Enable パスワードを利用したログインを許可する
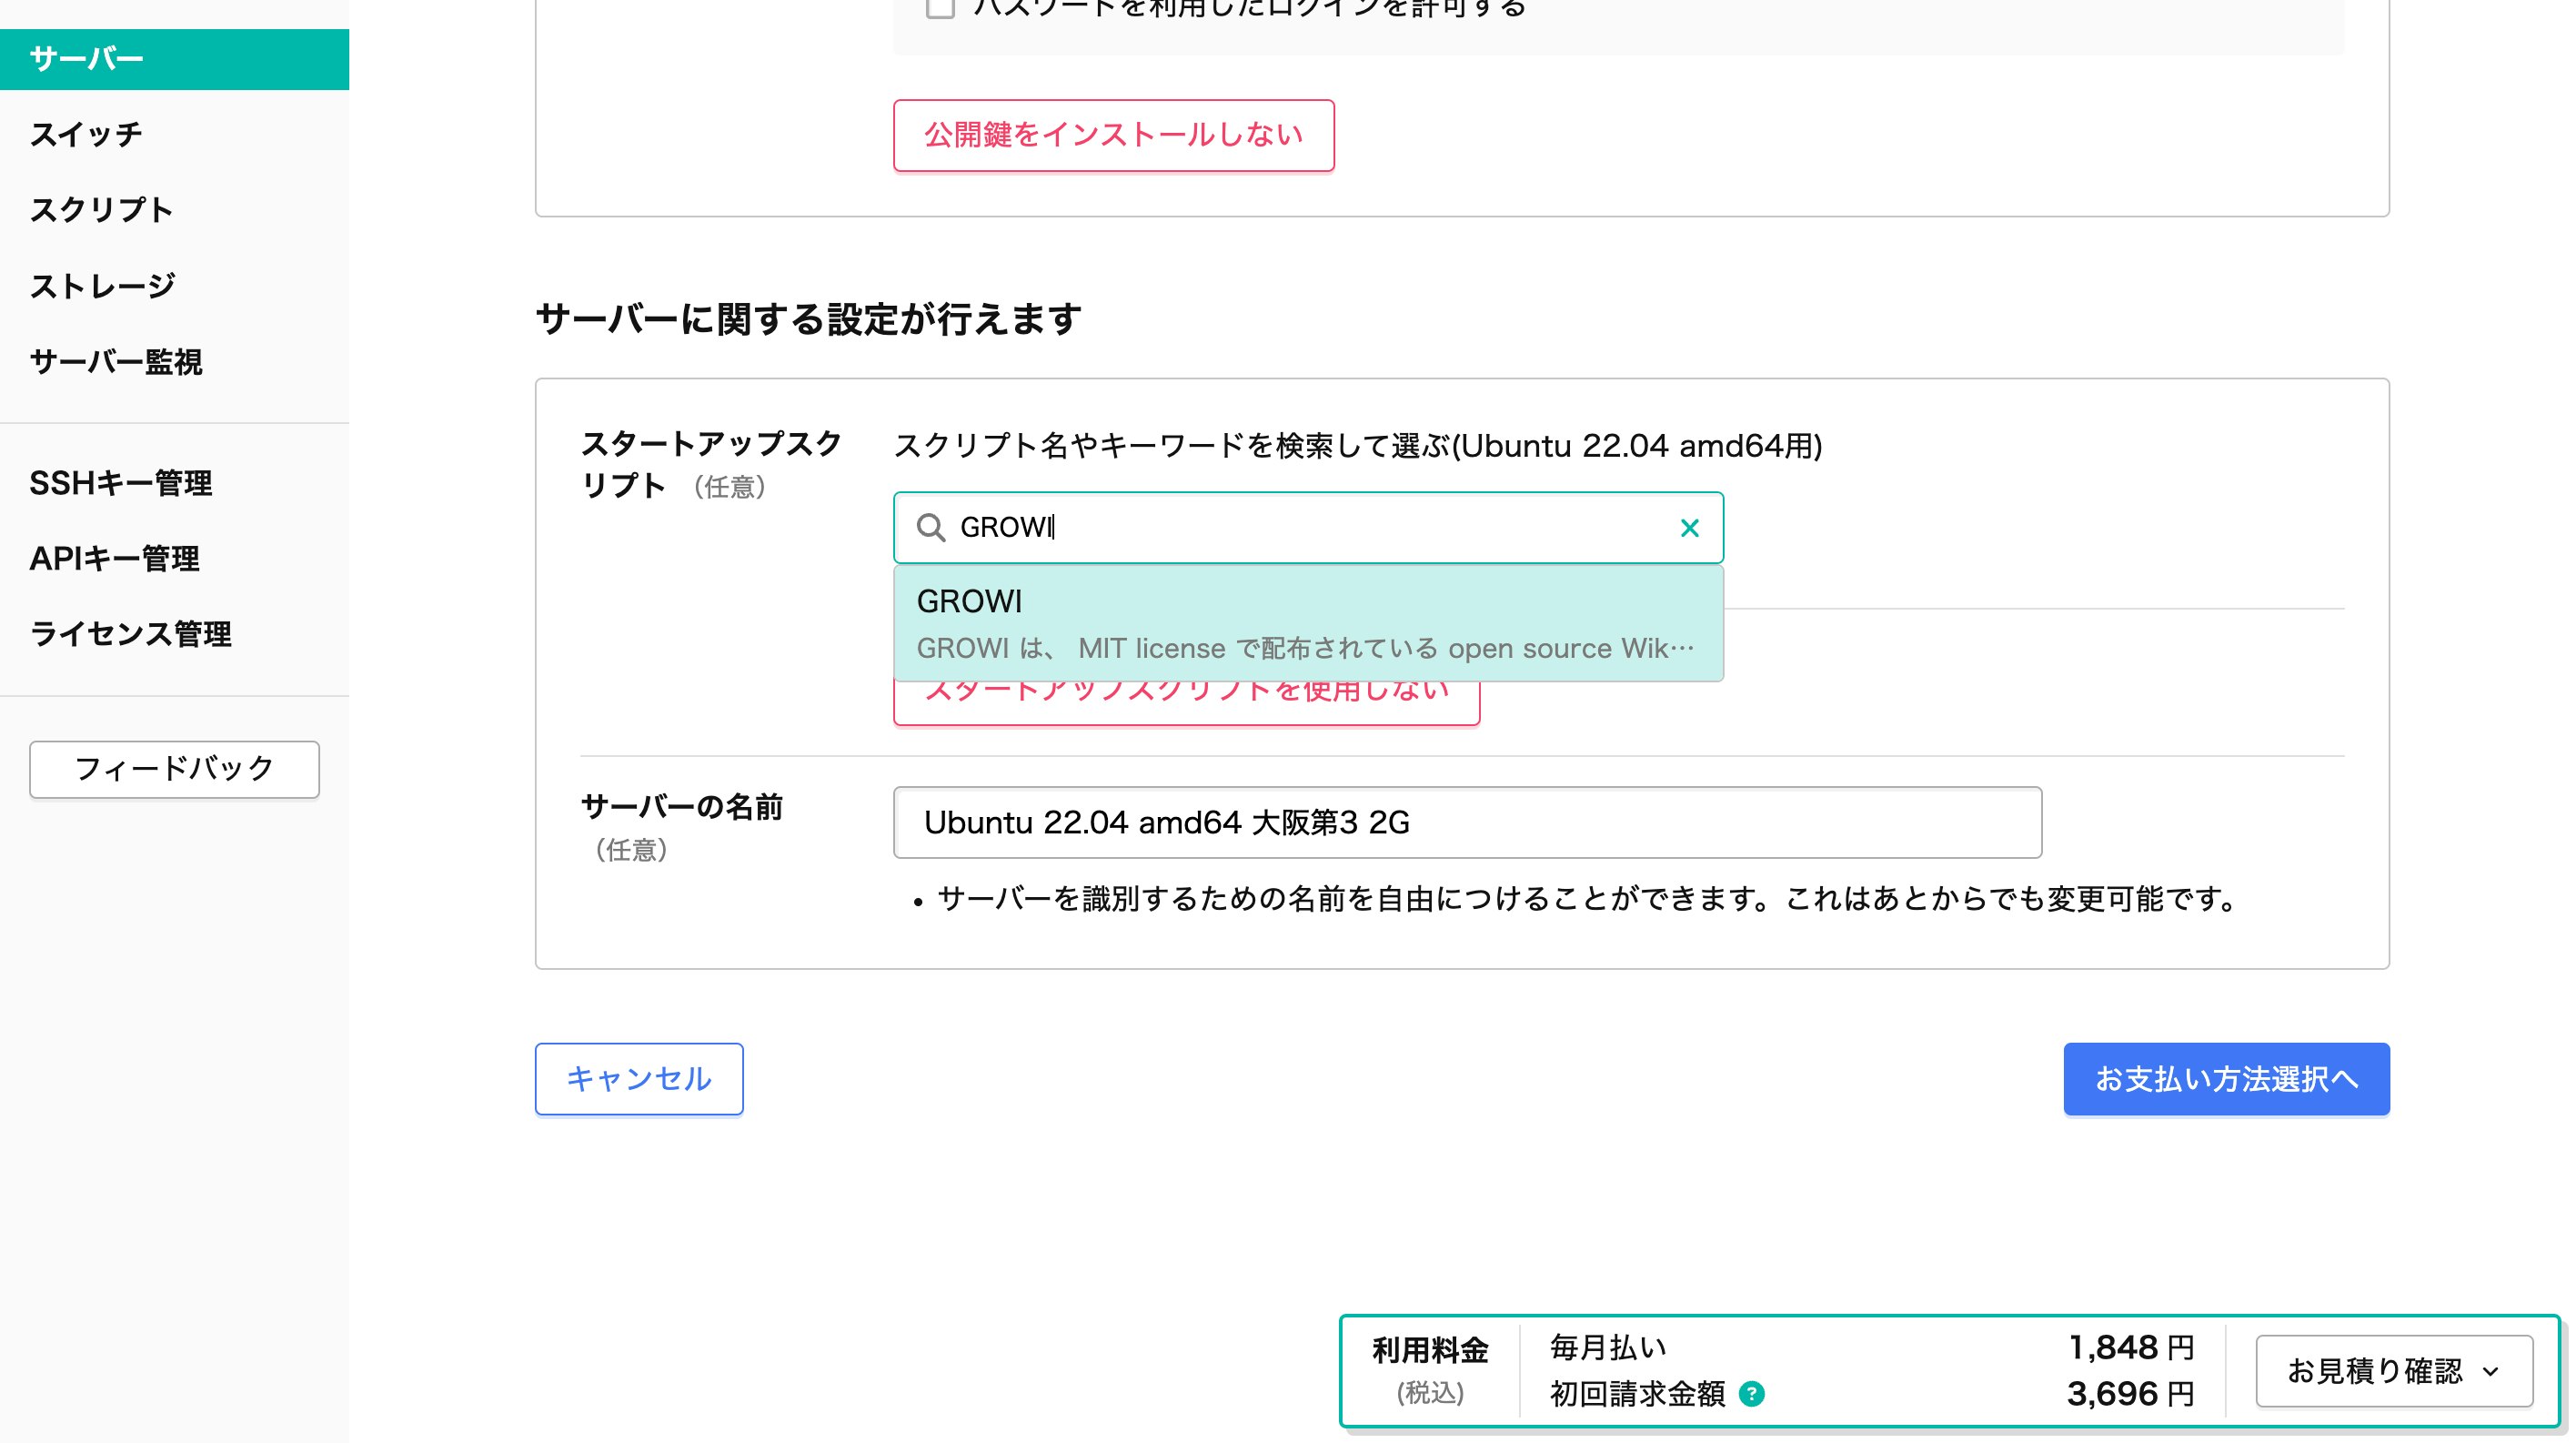This screenshot has width=2576, height=1443. click(938, 8)
